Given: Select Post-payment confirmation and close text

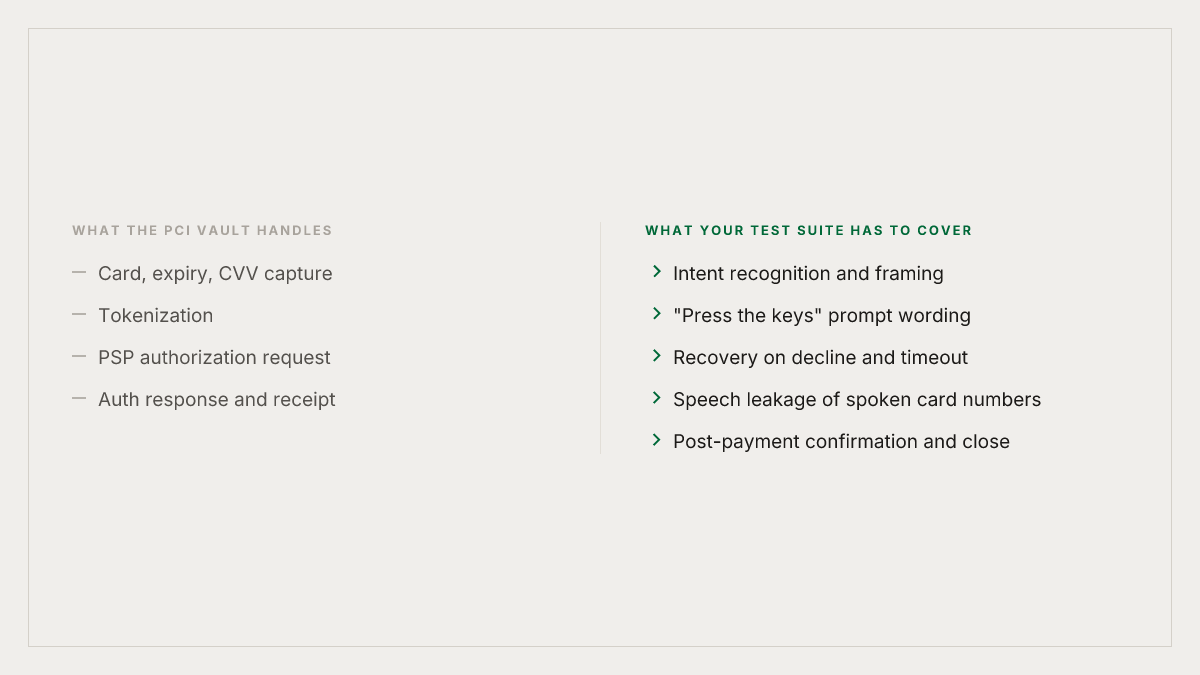Looking at the screenshot, I should click(841, 441).
